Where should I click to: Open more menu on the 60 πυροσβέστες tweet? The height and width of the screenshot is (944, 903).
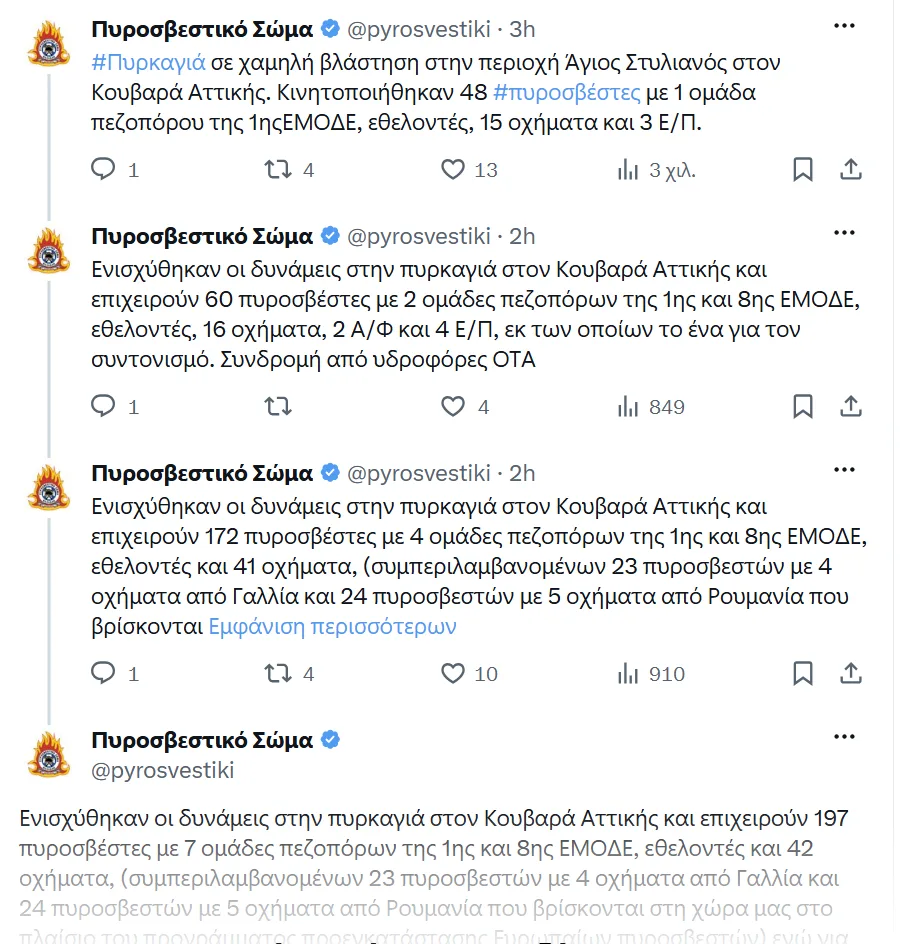click(844, 233)
